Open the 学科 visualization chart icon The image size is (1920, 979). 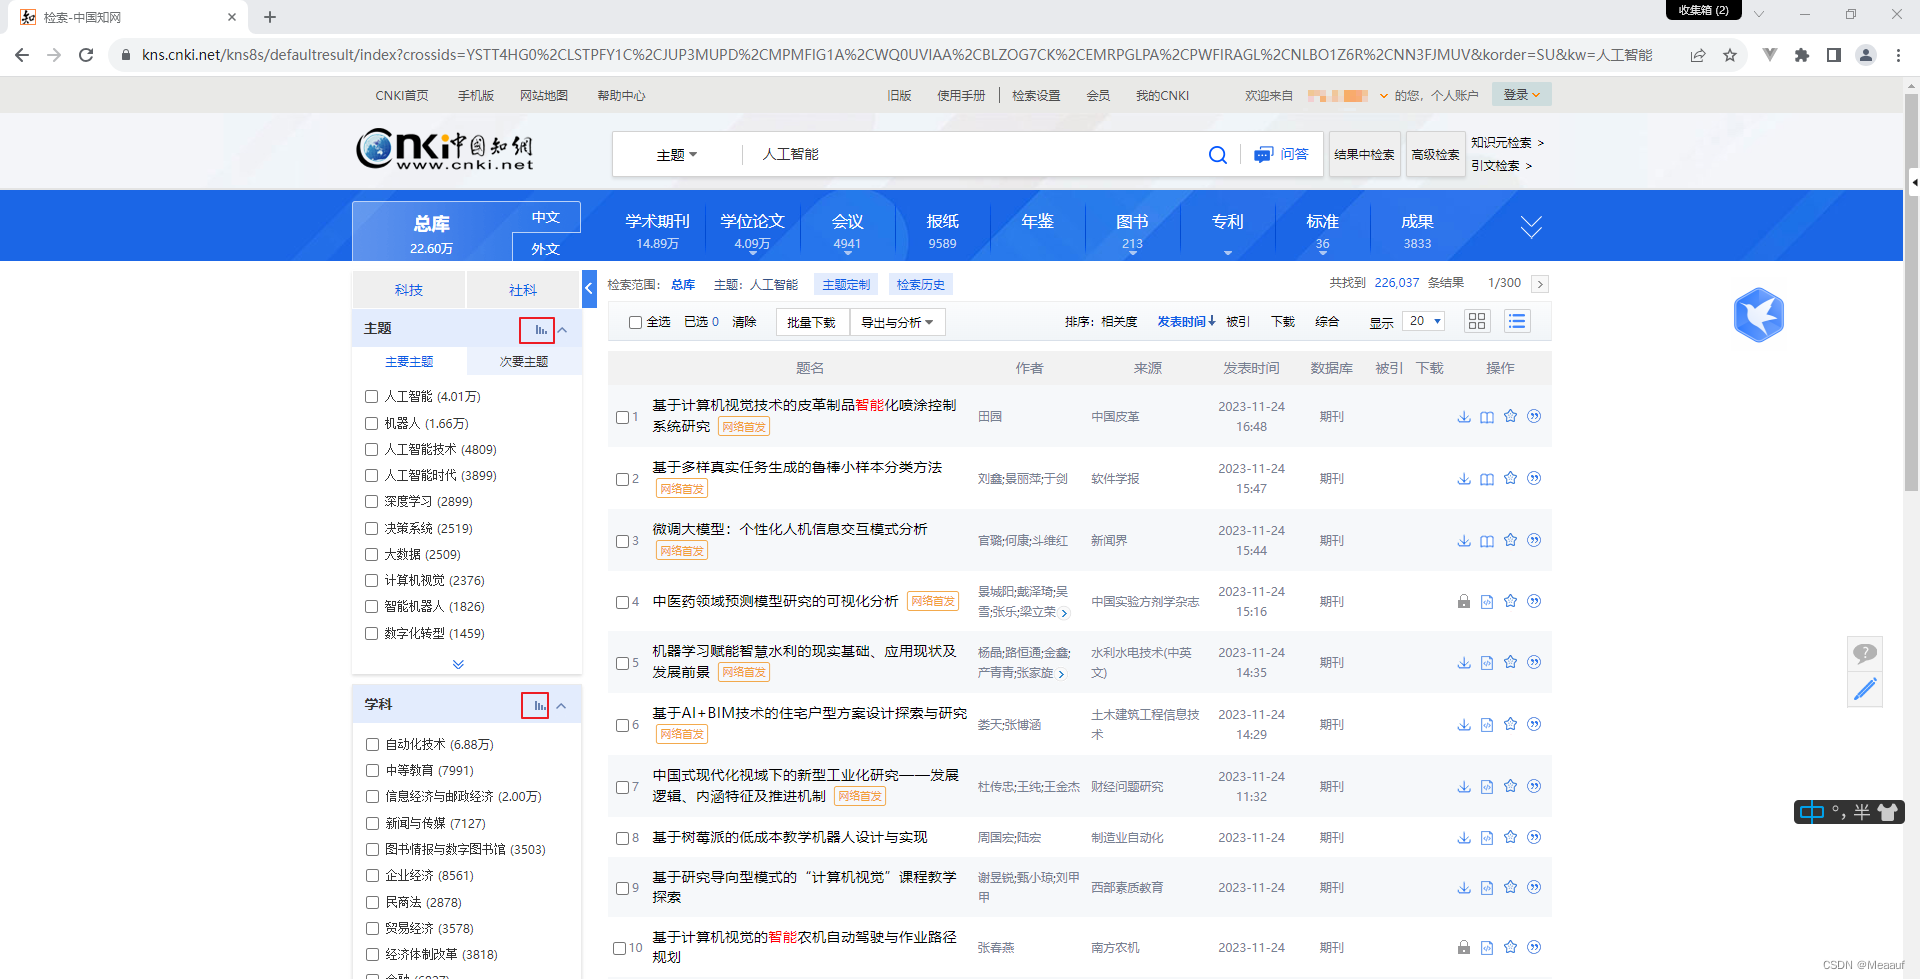coord(538,705)
